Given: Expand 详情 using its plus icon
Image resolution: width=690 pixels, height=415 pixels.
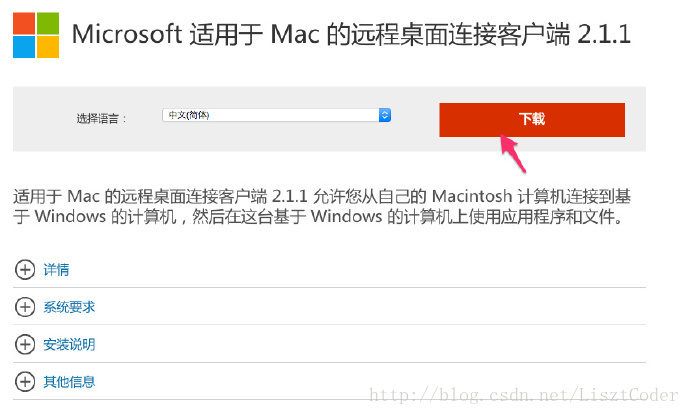Looking at the screenshot, I should [25, 269].
